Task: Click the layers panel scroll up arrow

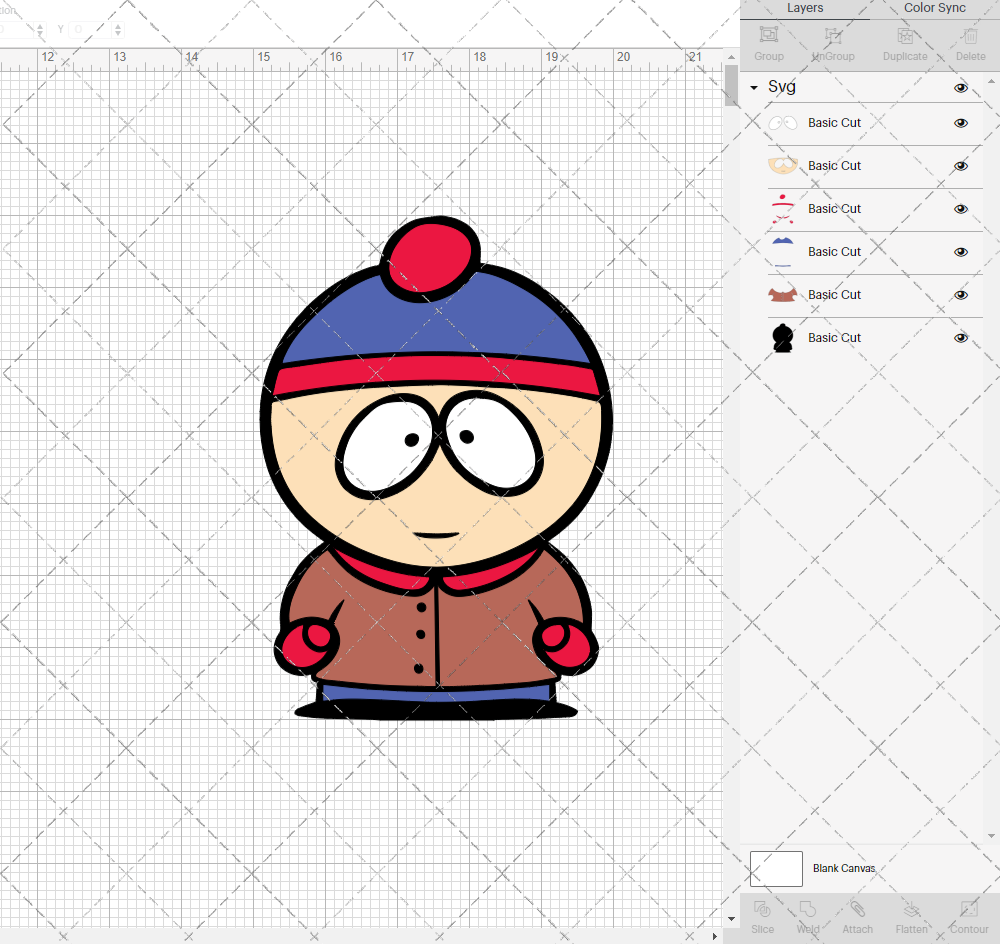Action: pyautogui.click(x=990, y=82)
